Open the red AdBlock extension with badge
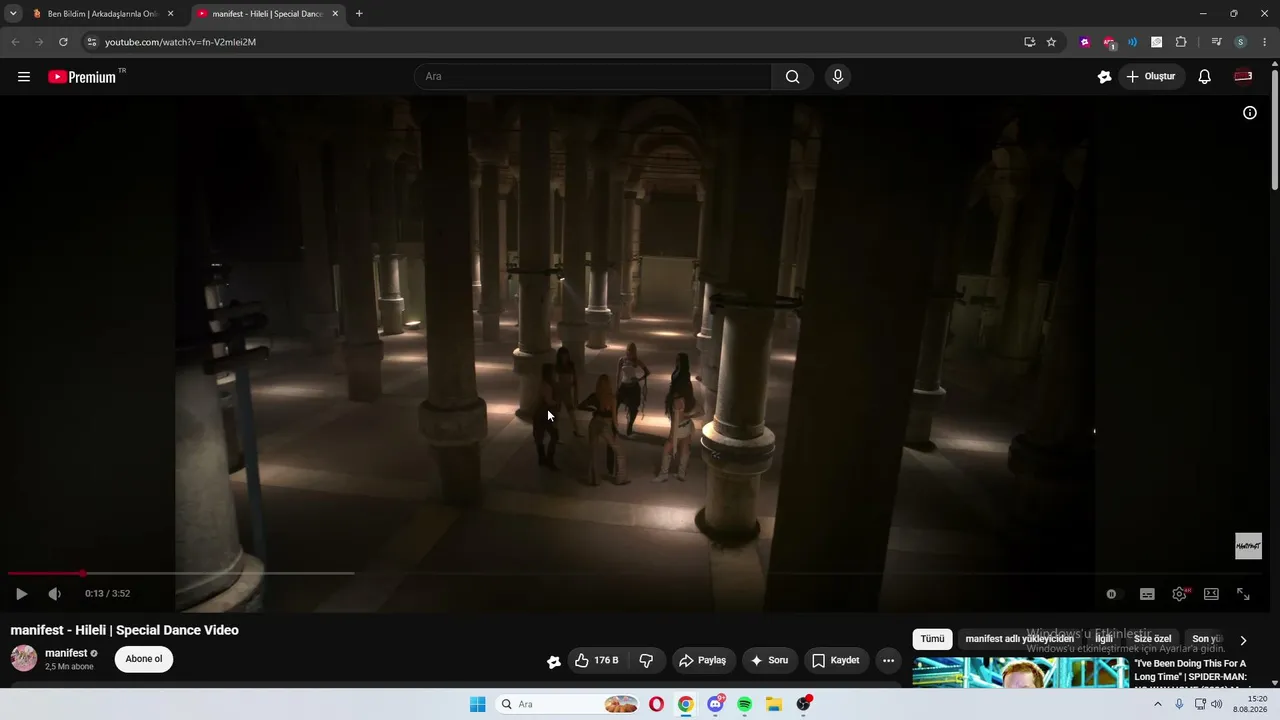1280x720 pixels. click(x=1109, y=42)
